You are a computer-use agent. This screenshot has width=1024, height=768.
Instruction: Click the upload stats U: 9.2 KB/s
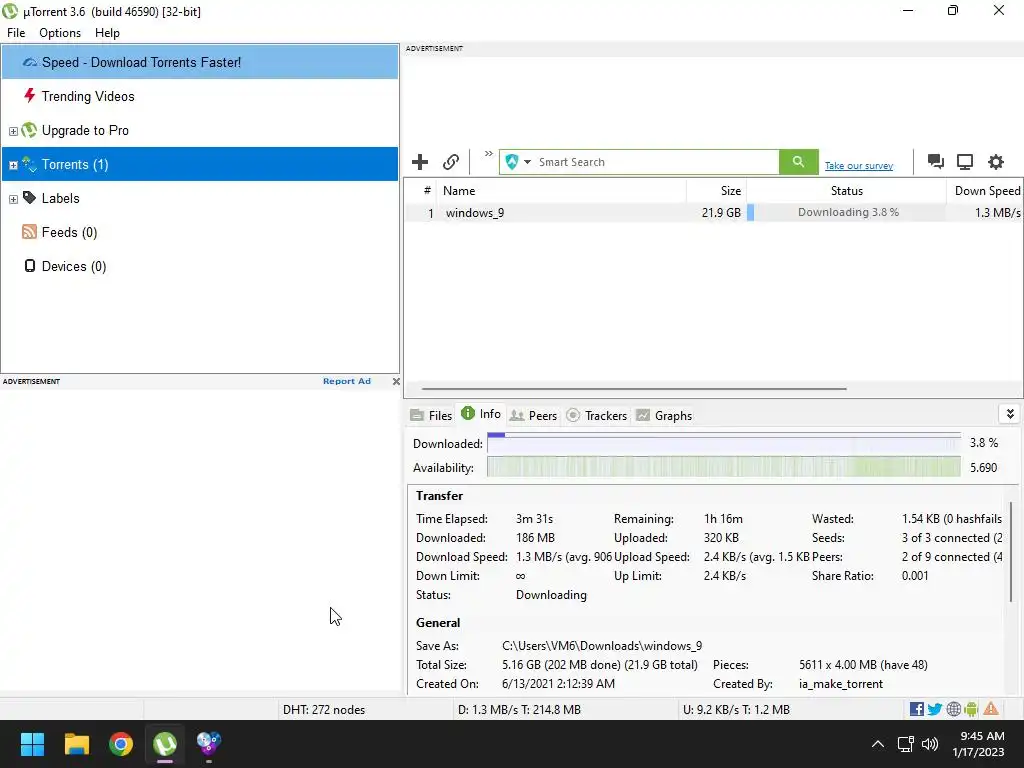(736, 709)
